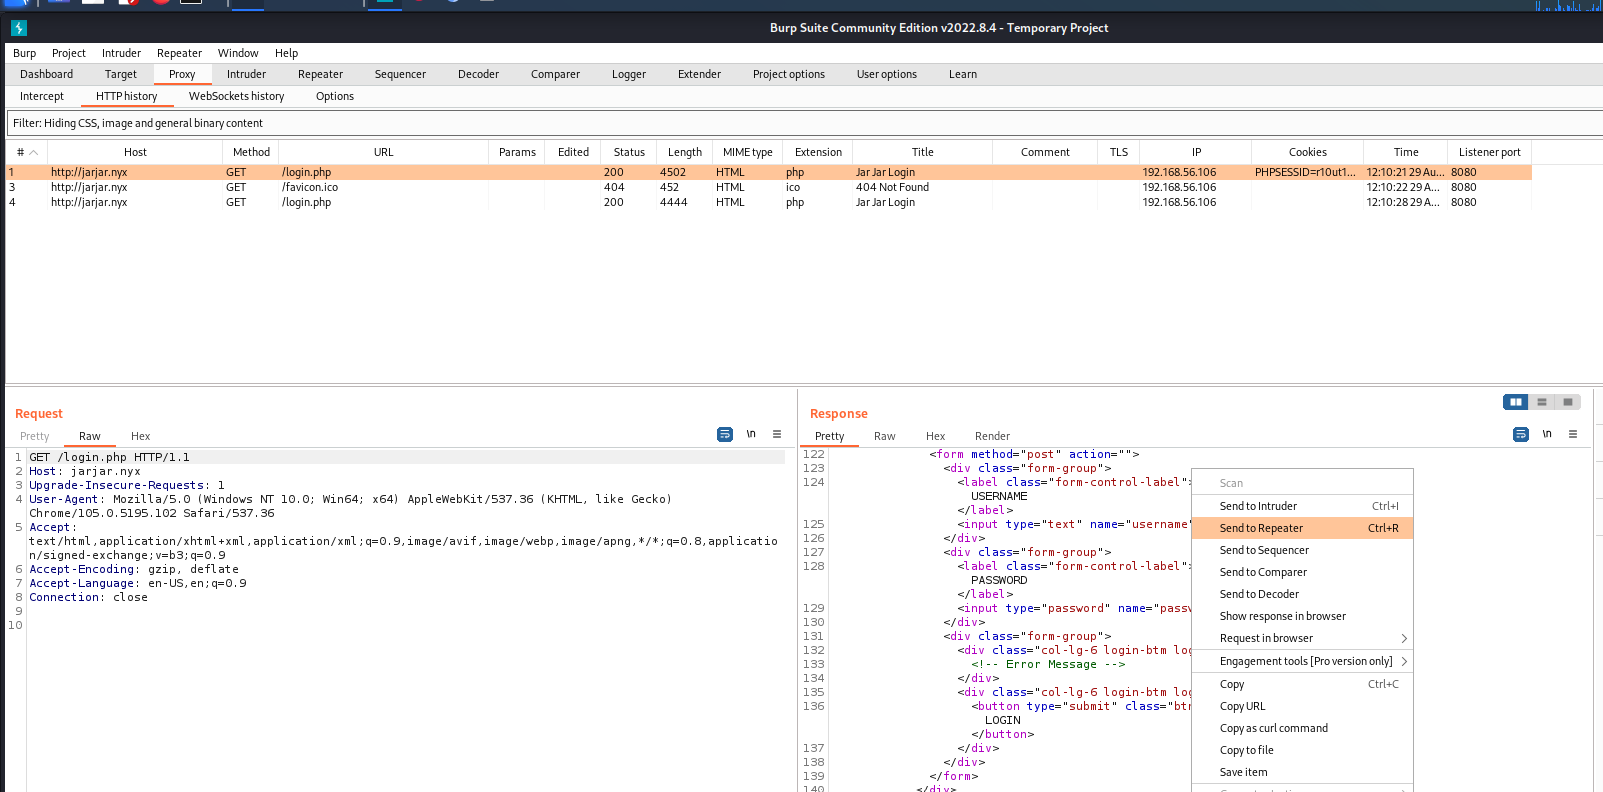Open the Request panel hamburger options menu
This screenshot has width=1603, height=792.
777,434
